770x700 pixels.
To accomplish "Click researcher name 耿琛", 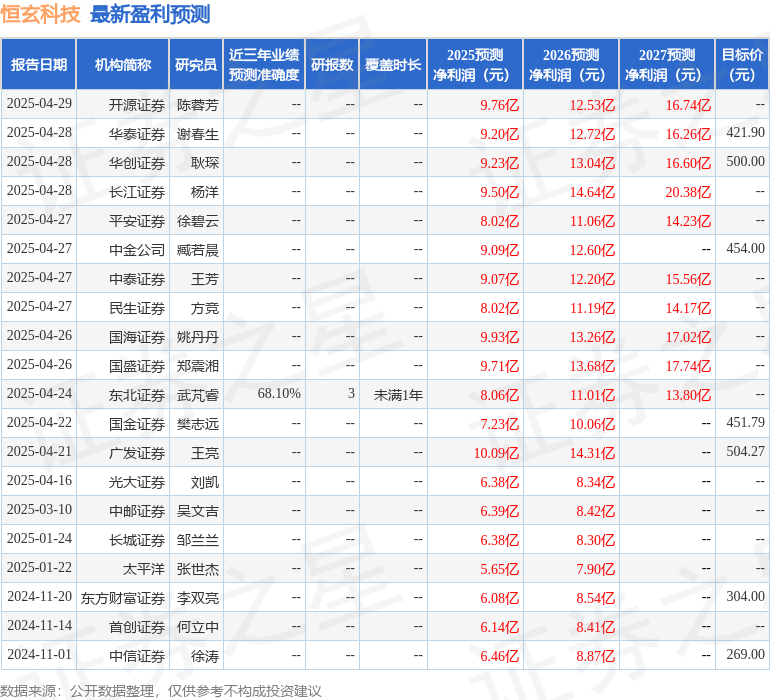I will coord(205,163).
